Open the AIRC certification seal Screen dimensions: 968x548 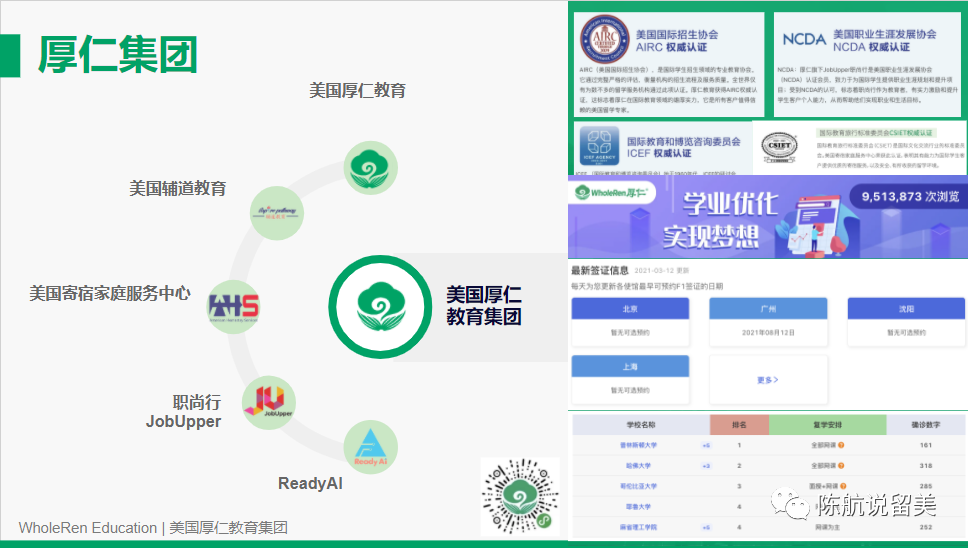(x=606, y=41)
